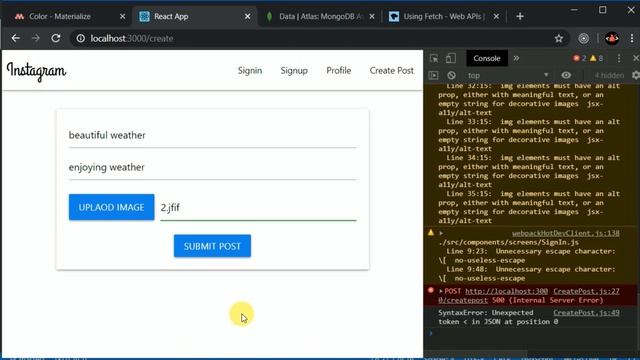Open the Create Post nav link
The height and width of the screenshot is (360, 640).
(391, 70)
